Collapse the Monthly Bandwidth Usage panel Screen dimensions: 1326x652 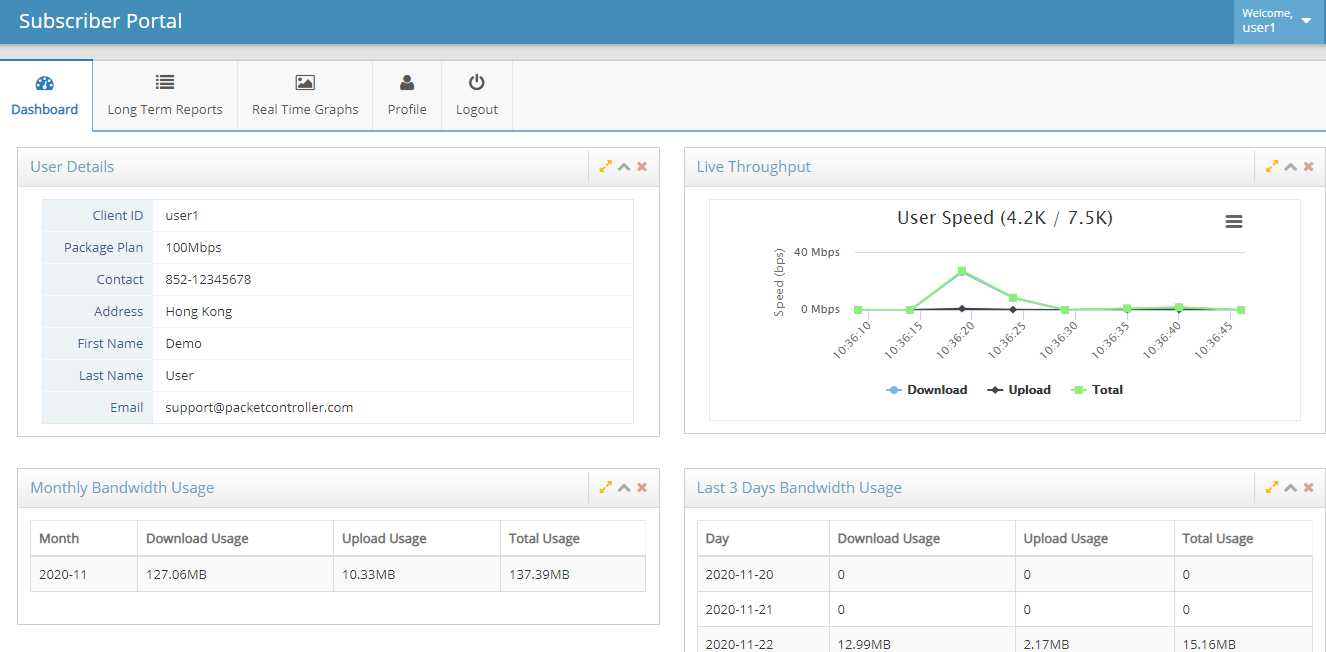pos(624,488)
